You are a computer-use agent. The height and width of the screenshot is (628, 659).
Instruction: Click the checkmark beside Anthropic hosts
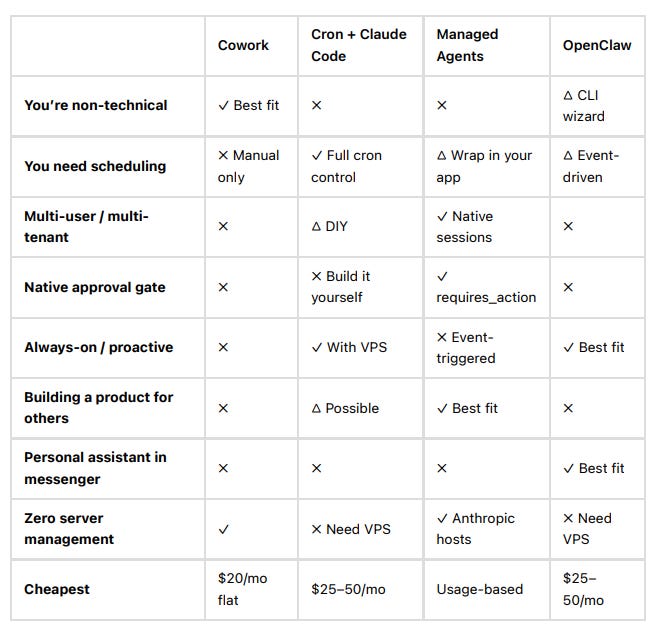442,519
